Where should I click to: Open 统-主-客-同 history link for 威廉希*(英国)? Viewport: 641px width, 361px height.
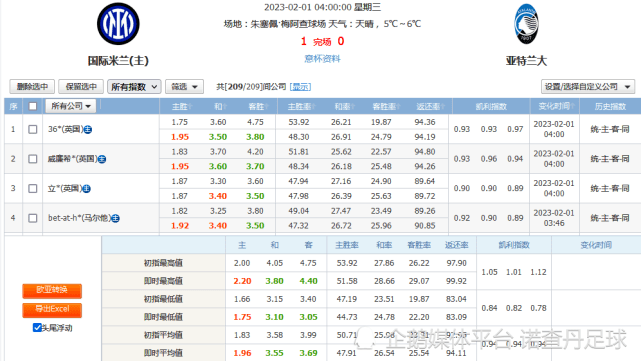[610, 159]
